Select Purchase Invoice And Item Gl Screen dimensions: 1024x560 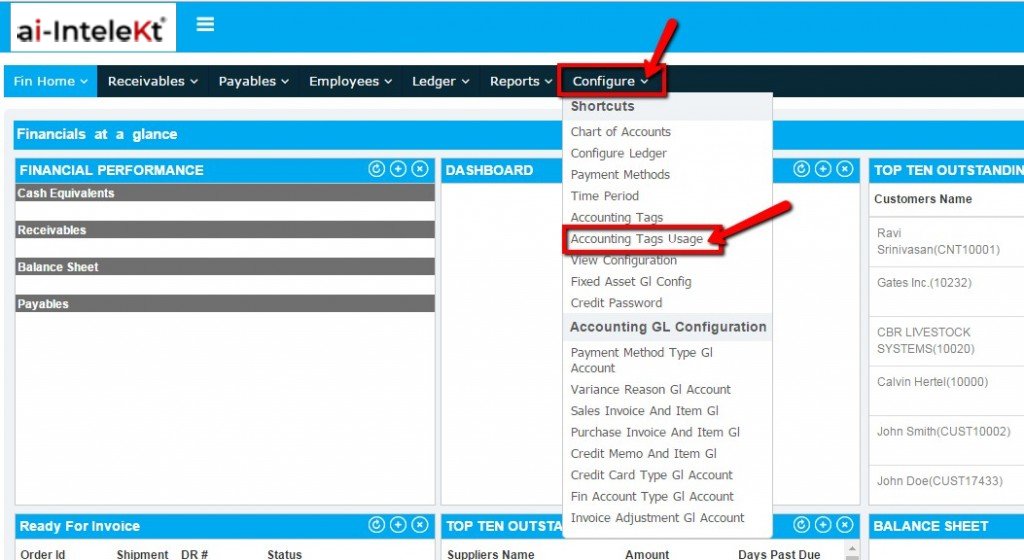pos(655,432)
